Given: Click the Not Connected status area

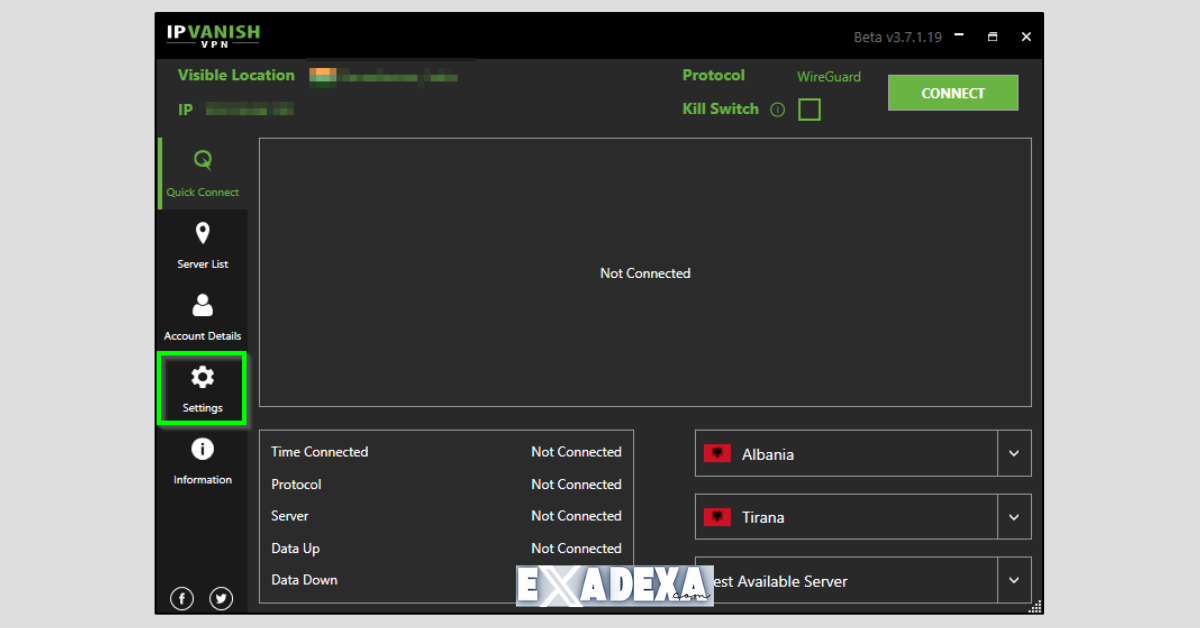Looking at the screenshot, I should [x=645, y=273].
